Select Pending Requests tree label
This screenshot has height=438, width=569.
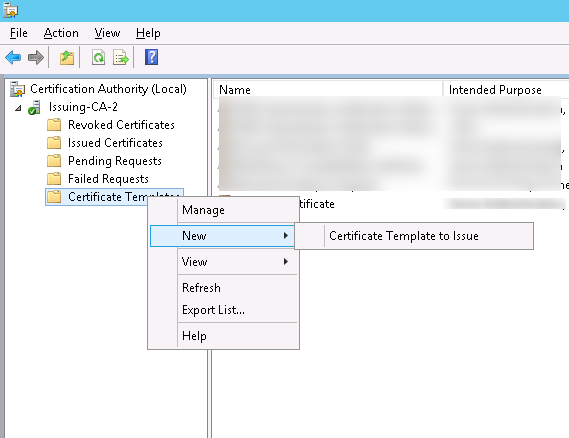[x=115, y=161]
